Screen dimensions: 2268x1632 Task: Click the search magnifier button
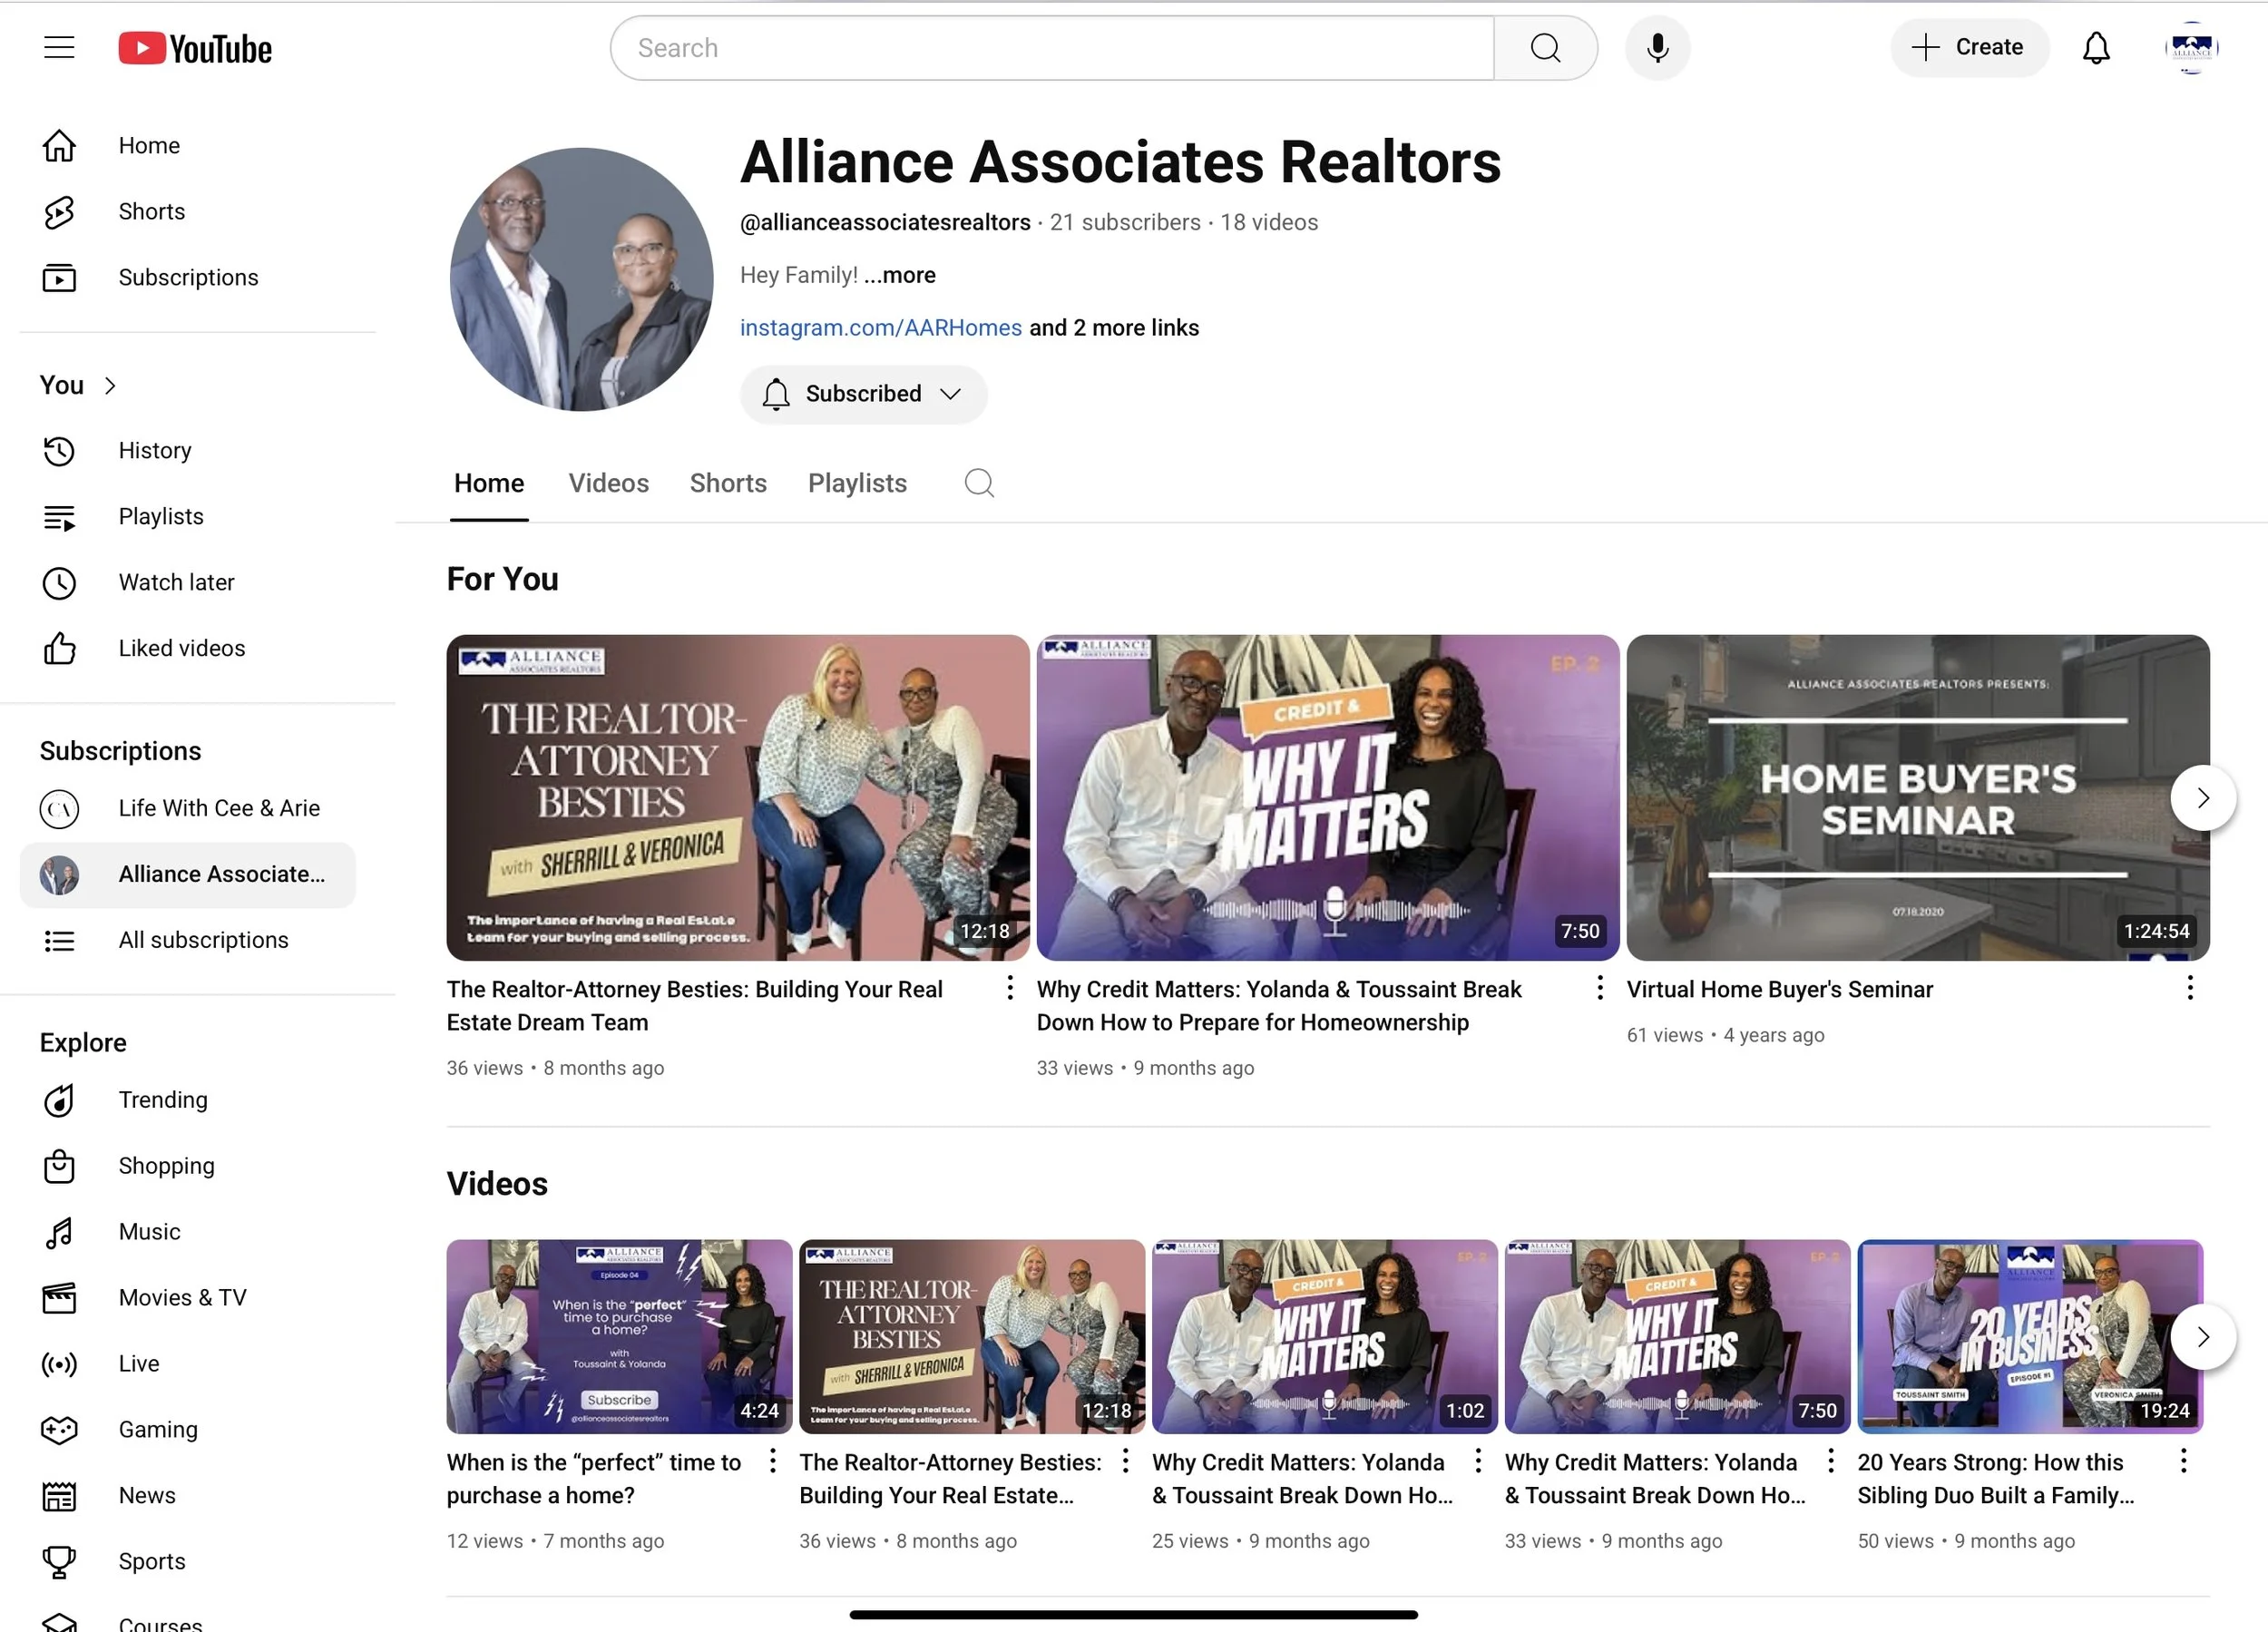(1545, 48)
